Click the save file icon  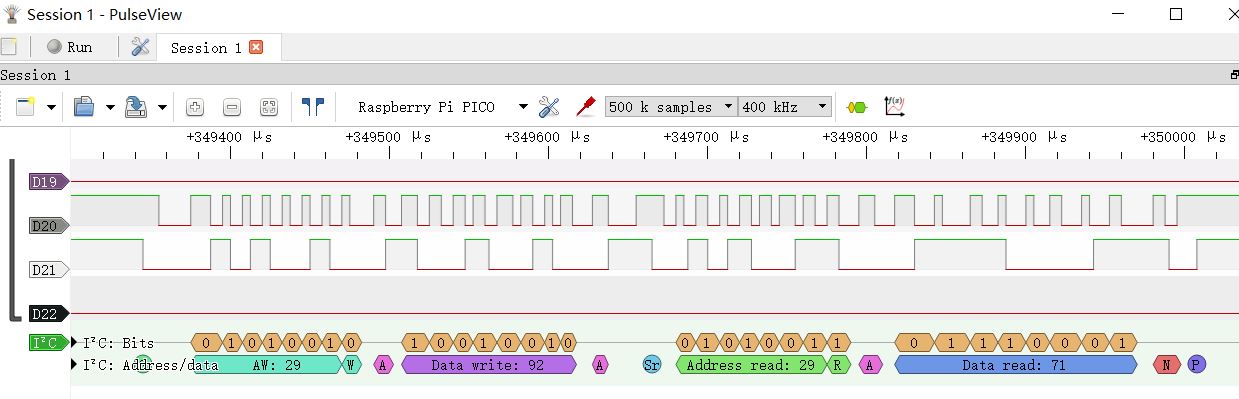point(137,106)
